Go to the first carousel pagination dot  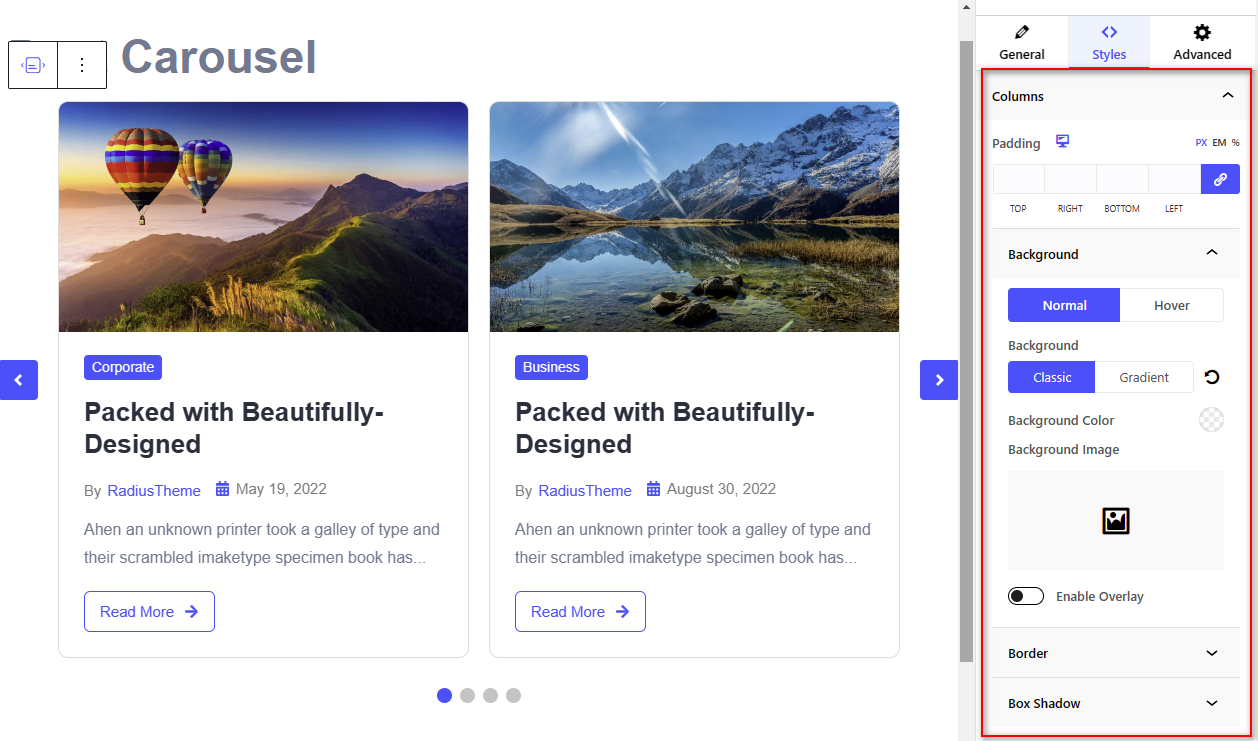[444, 695]
